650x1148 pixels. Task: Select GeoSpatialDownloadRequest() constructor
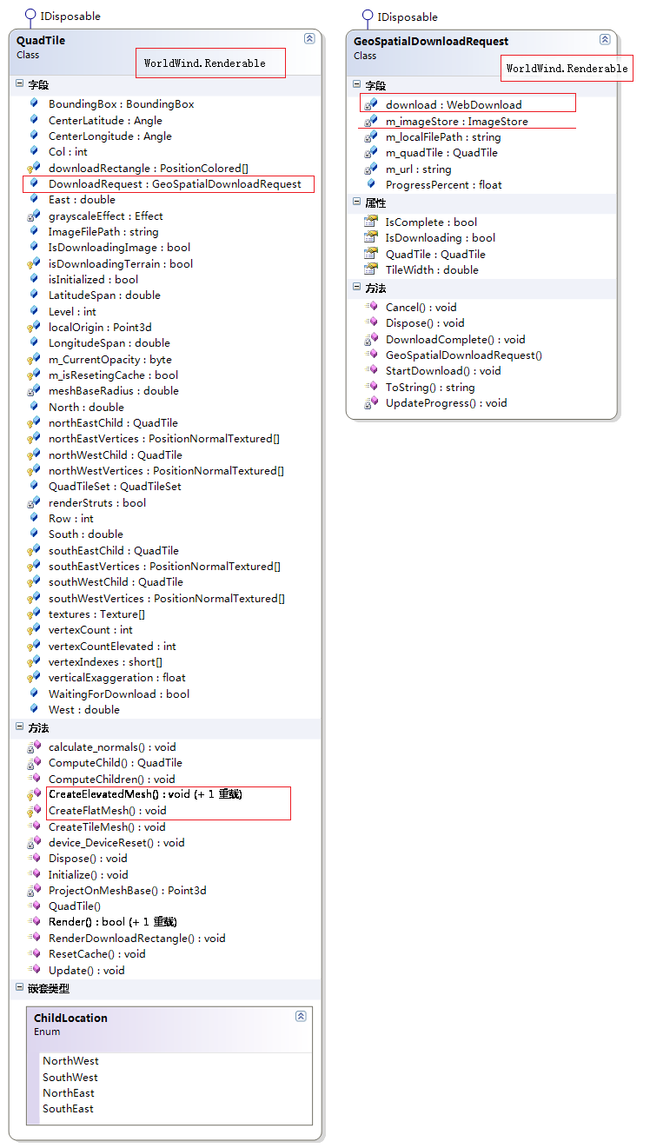point(464,355)
